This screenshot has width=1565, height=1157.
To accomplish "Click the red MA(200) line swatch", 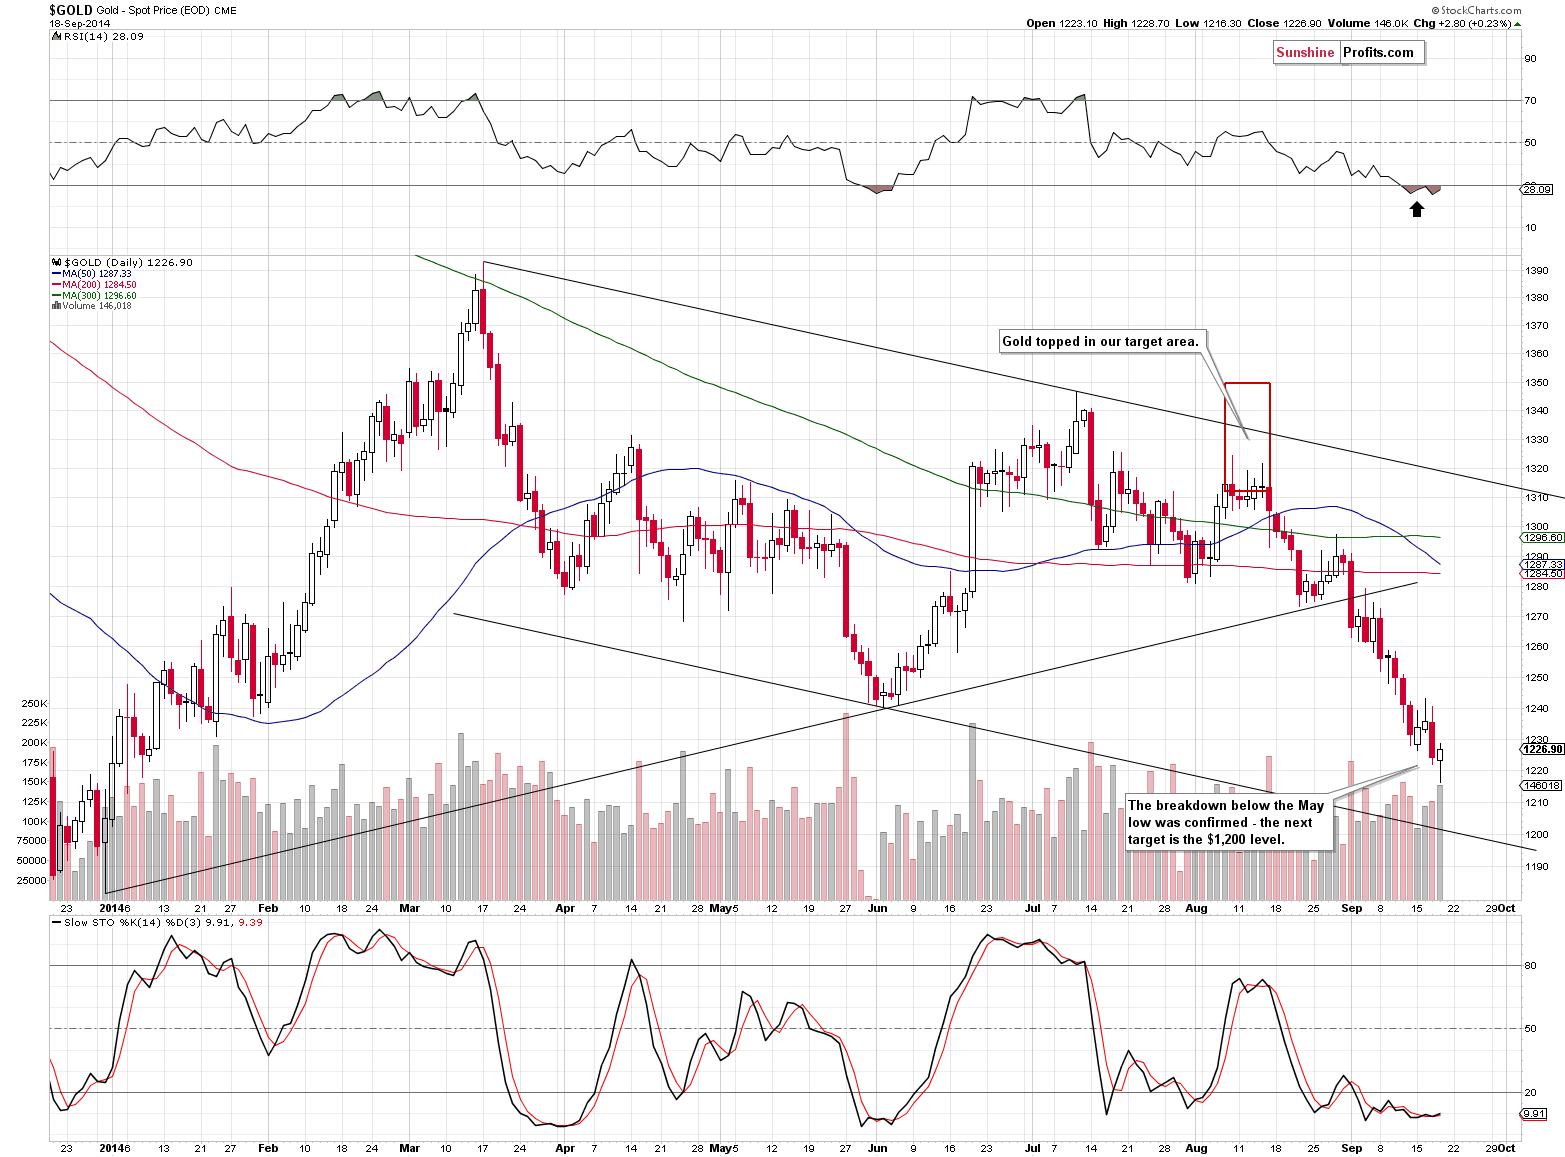I will 56,285.
